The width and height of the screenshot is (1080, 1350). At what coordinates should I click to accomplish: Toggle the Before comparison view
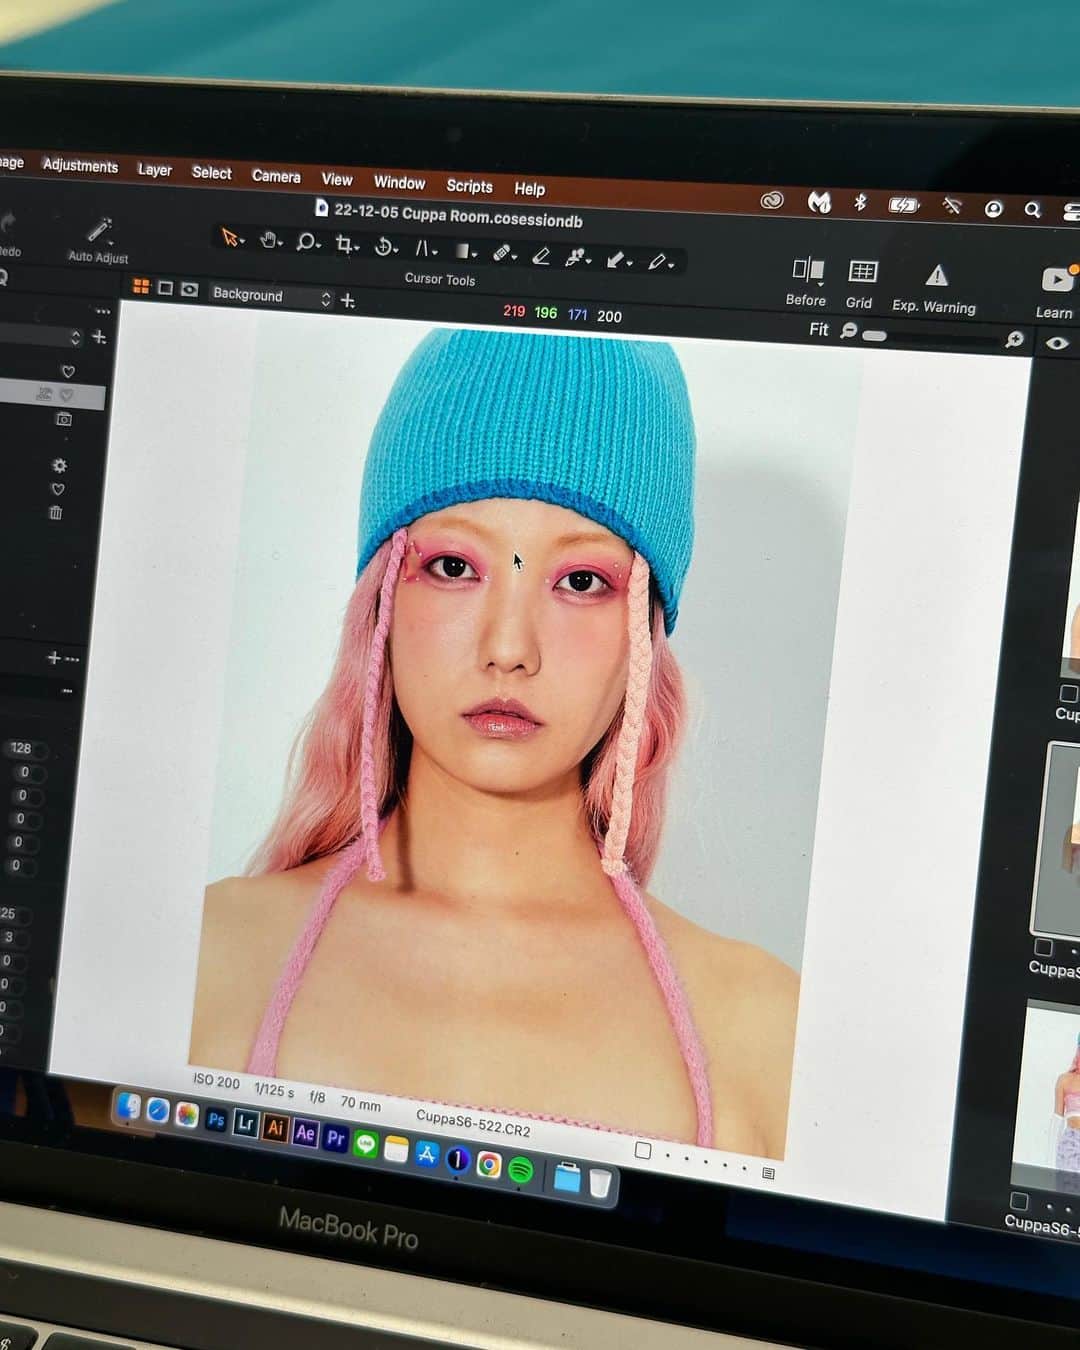point(806,281)
